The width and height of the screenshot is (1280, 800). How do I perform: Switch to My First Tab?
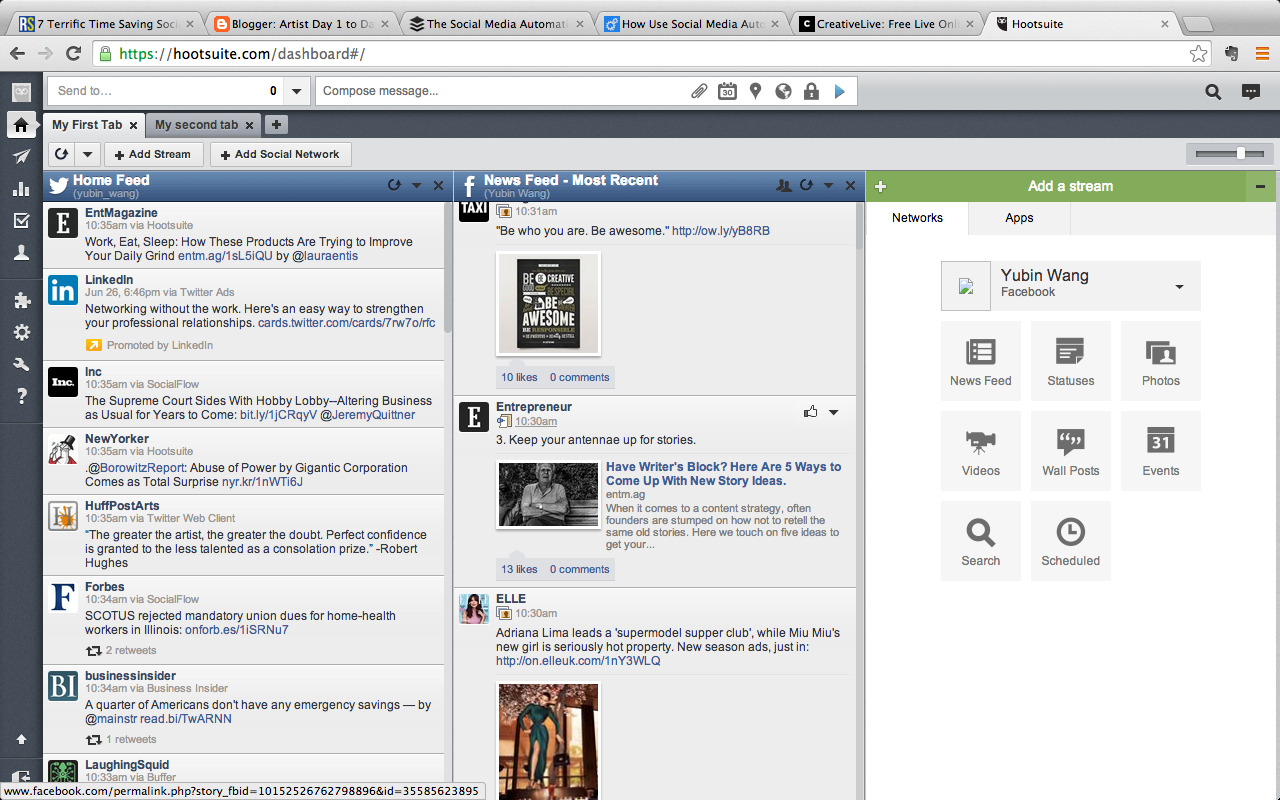87,125
